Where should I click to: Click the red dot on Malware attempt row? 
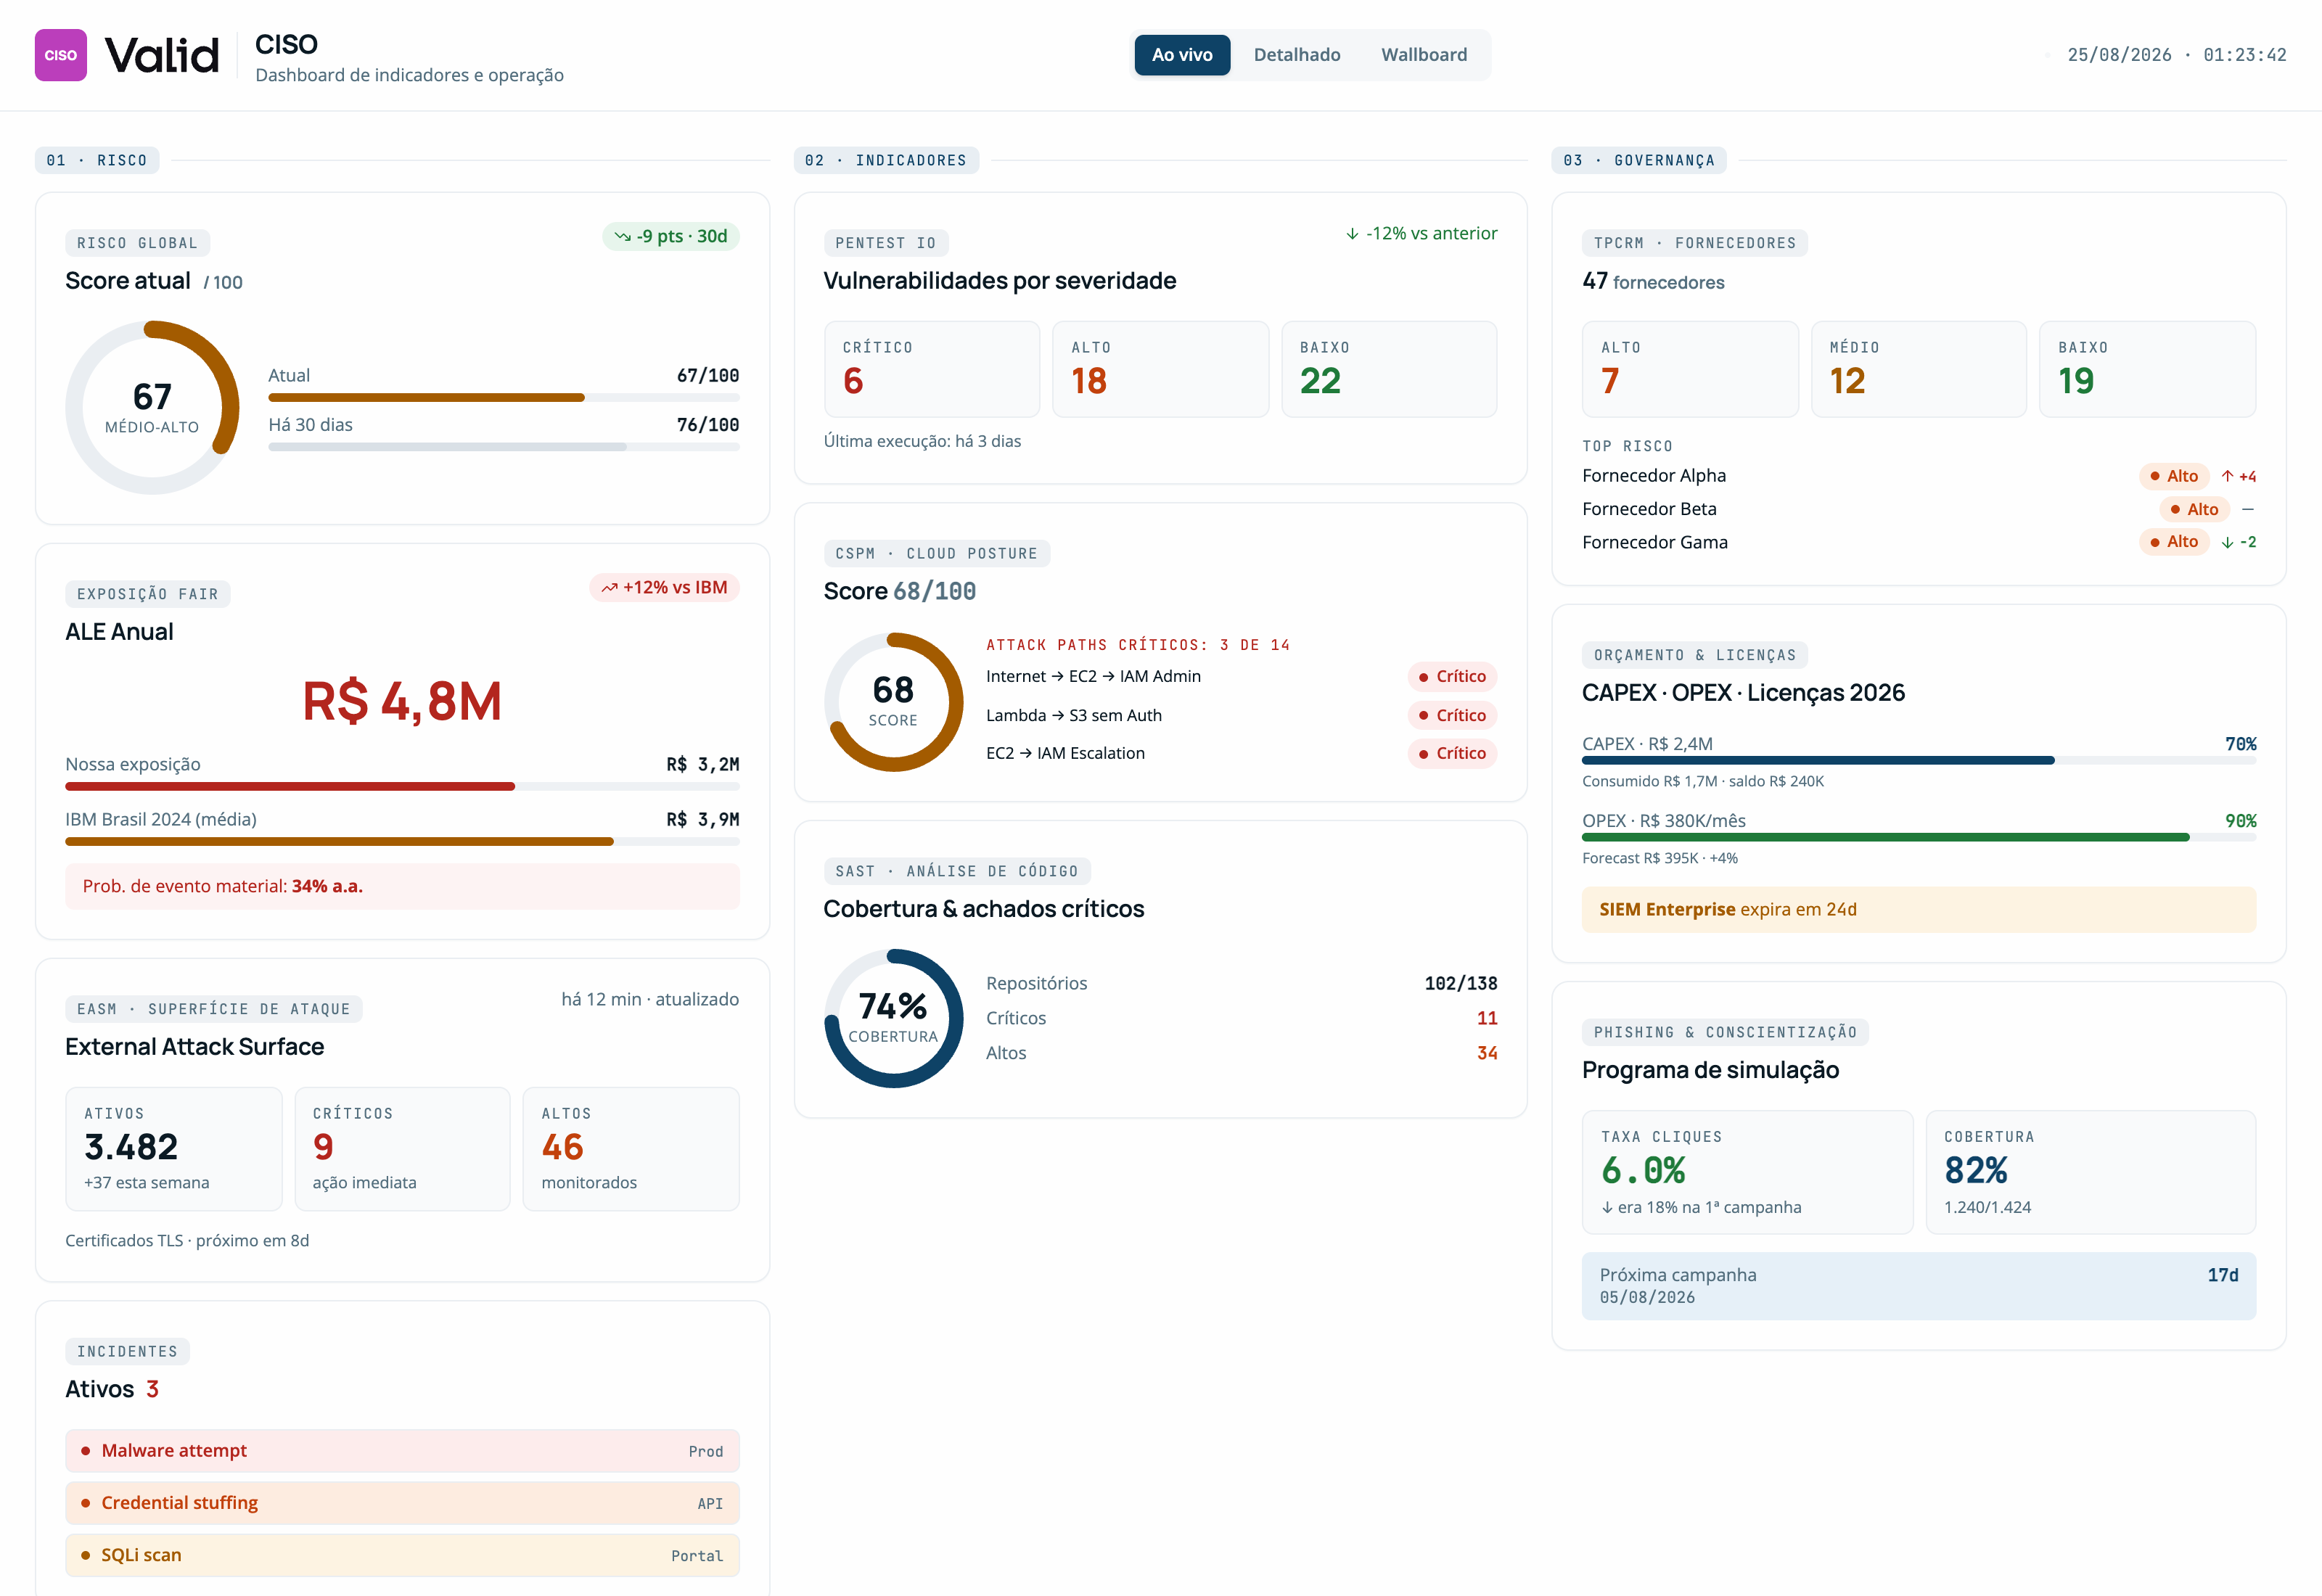pyautogui.click(x=86, y=1451)
